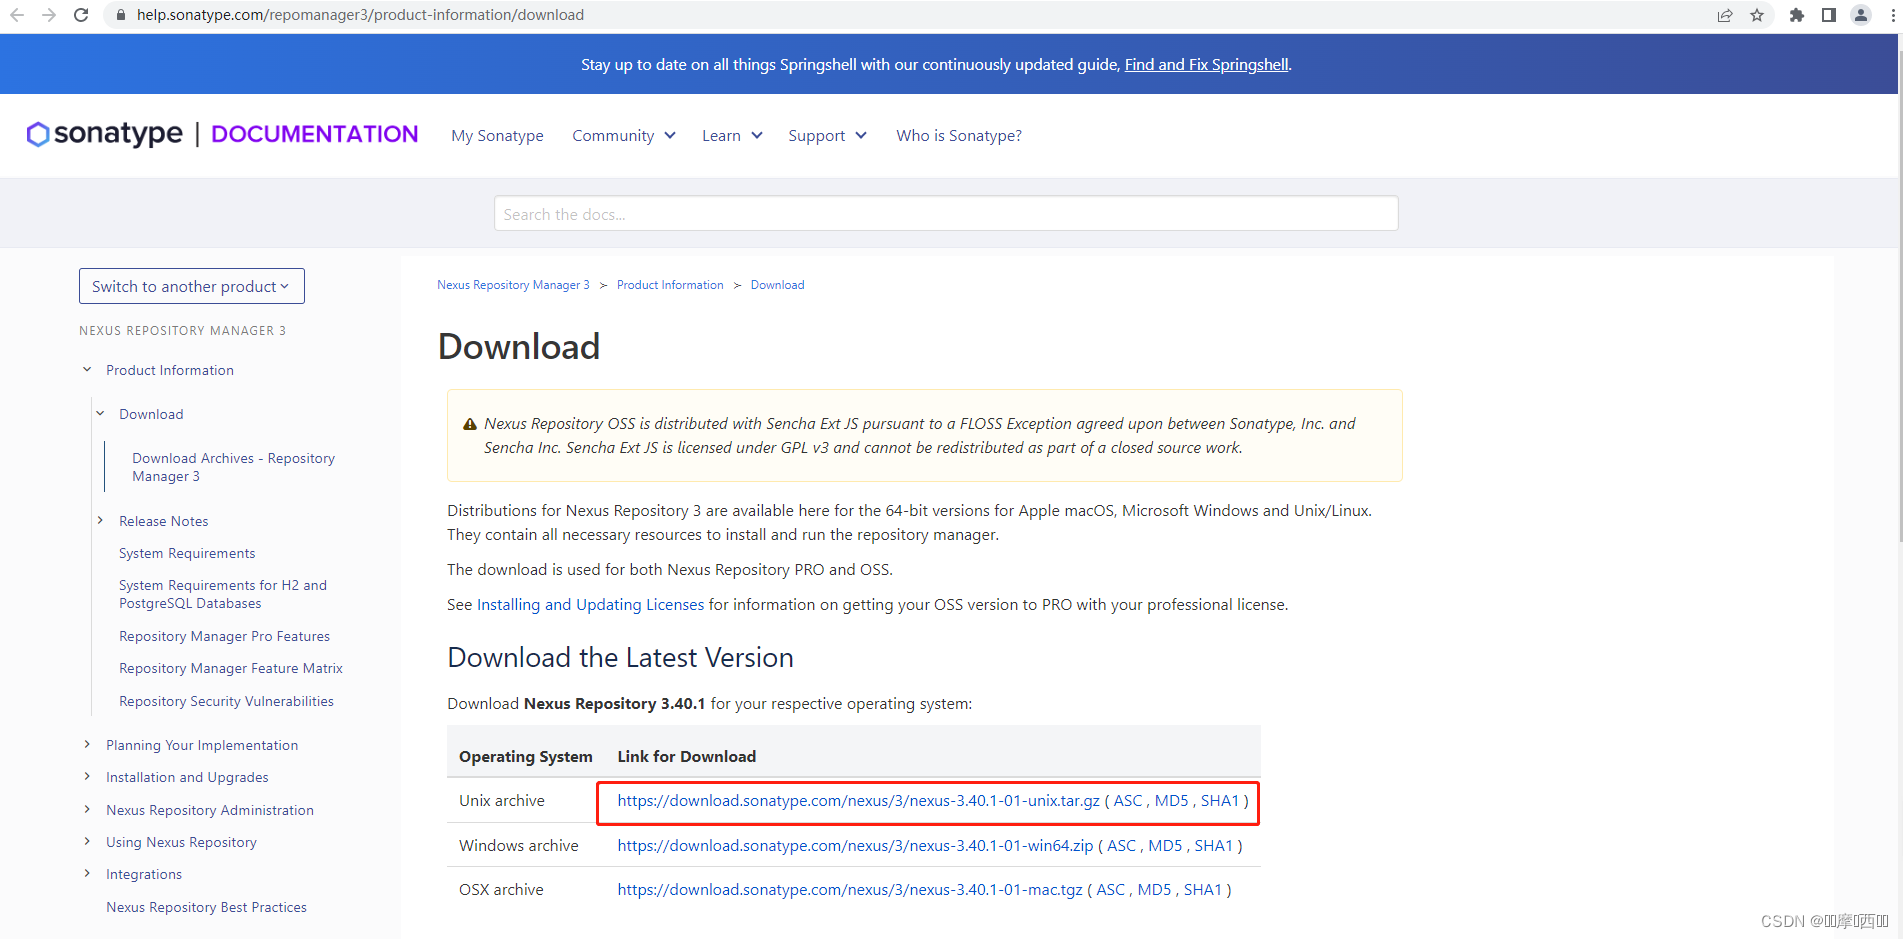Click Product Information breadcrumb

pyautogui.click(x=670, y=285)
